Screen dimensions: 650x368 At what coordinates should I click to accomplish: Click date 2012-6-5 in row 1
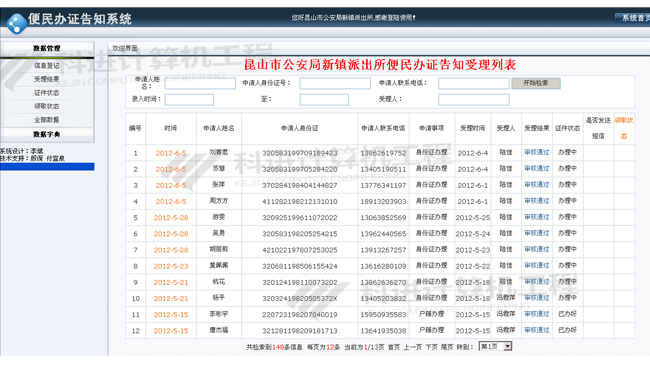tap(171, 153)
